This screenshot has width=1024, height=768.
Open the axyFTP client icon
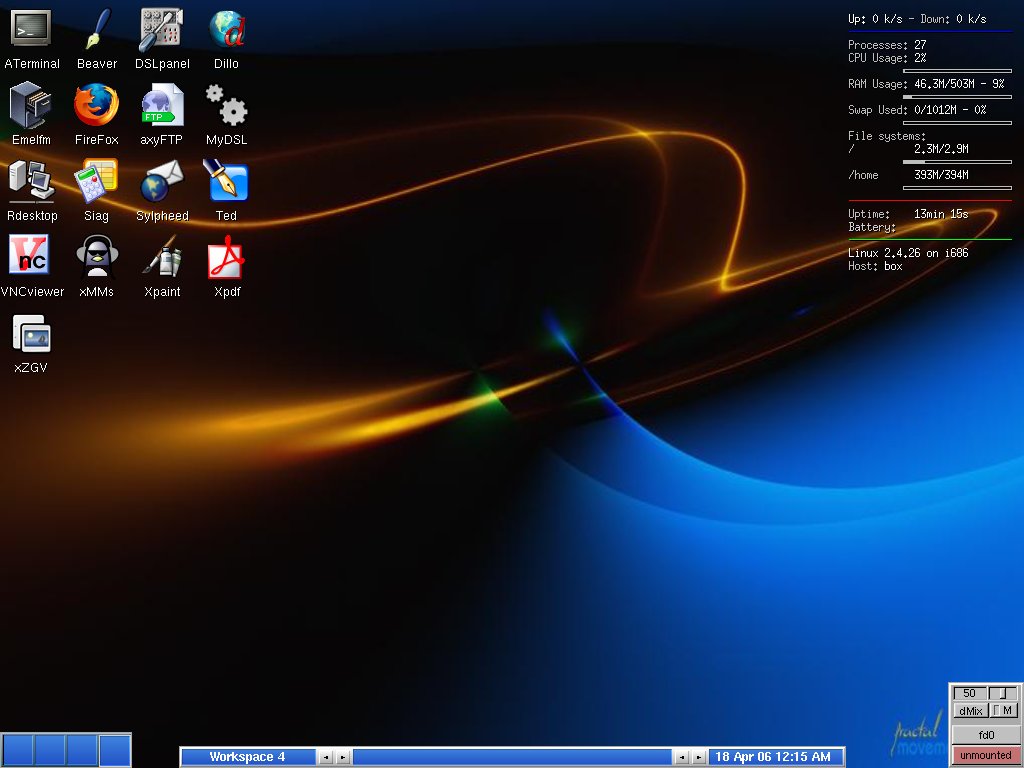[x=161, y=104]
